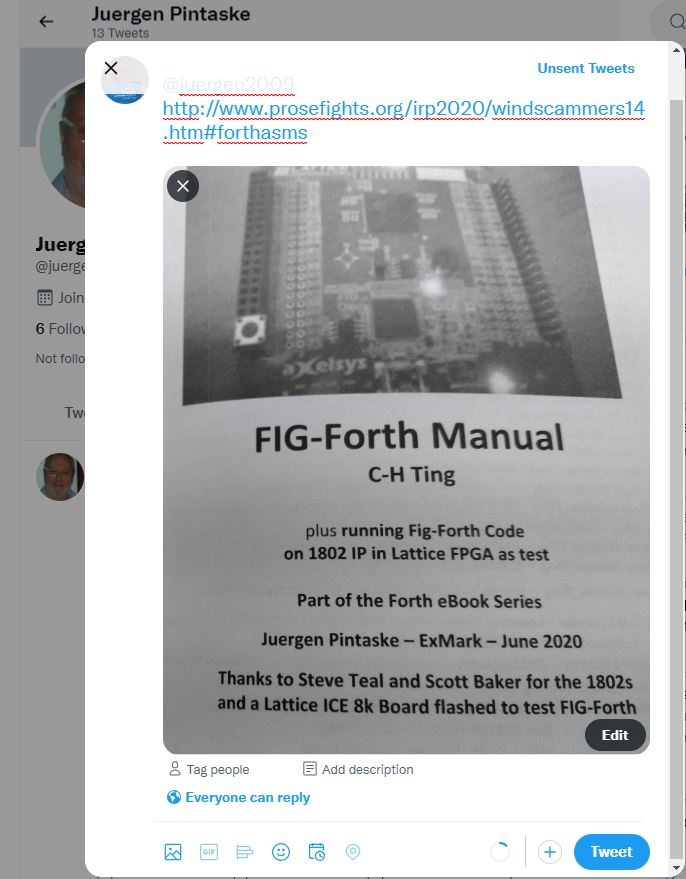This screenshot has height=879, width=686.
Task: Add description to the image
Action: click(358, 769)
